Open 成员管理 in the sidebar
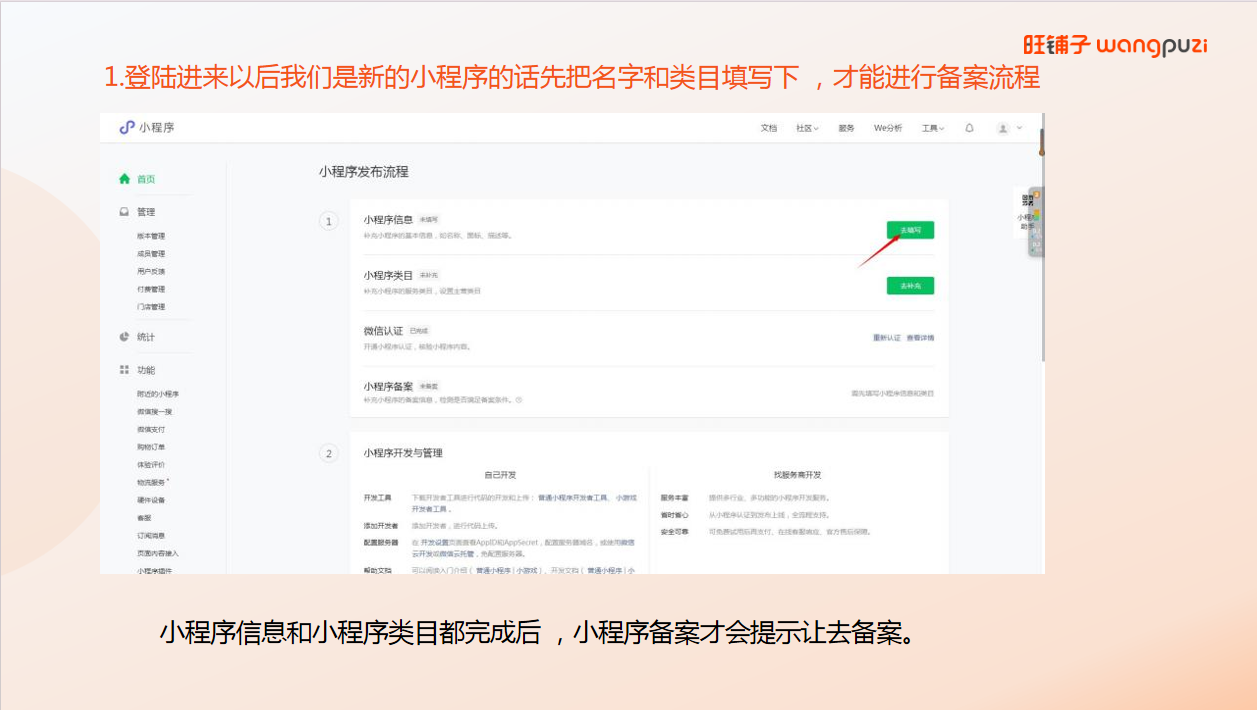The width and height of the screenshot is (1257, 710). (151, 254)
